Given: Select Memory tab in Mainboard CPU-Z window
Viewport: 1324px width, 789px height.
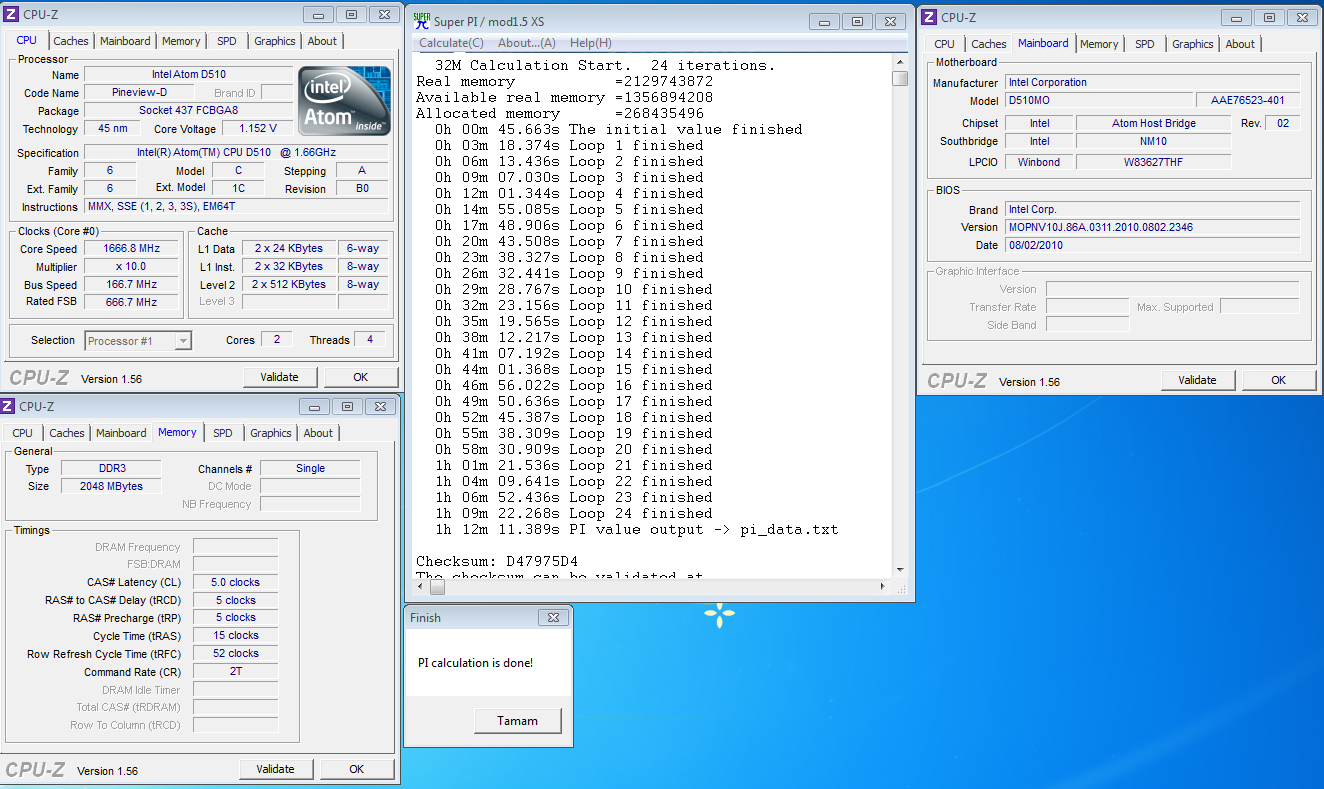Looking at the screenshot, I should (x=1099, y=44).
